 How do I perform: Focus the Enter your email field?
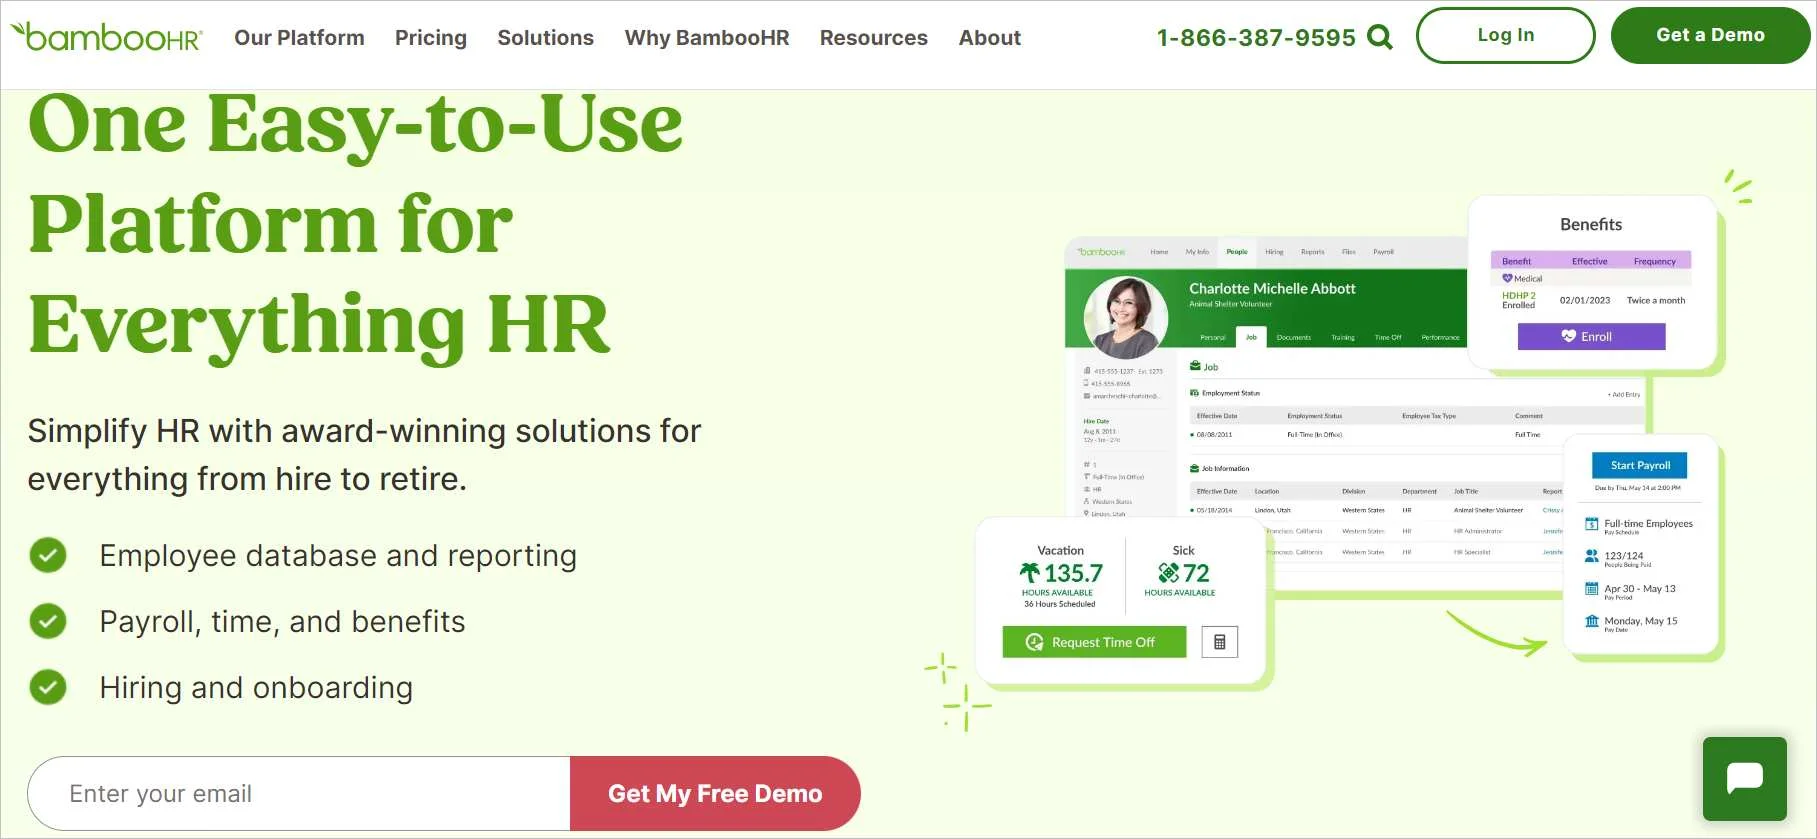click(299, 793)
